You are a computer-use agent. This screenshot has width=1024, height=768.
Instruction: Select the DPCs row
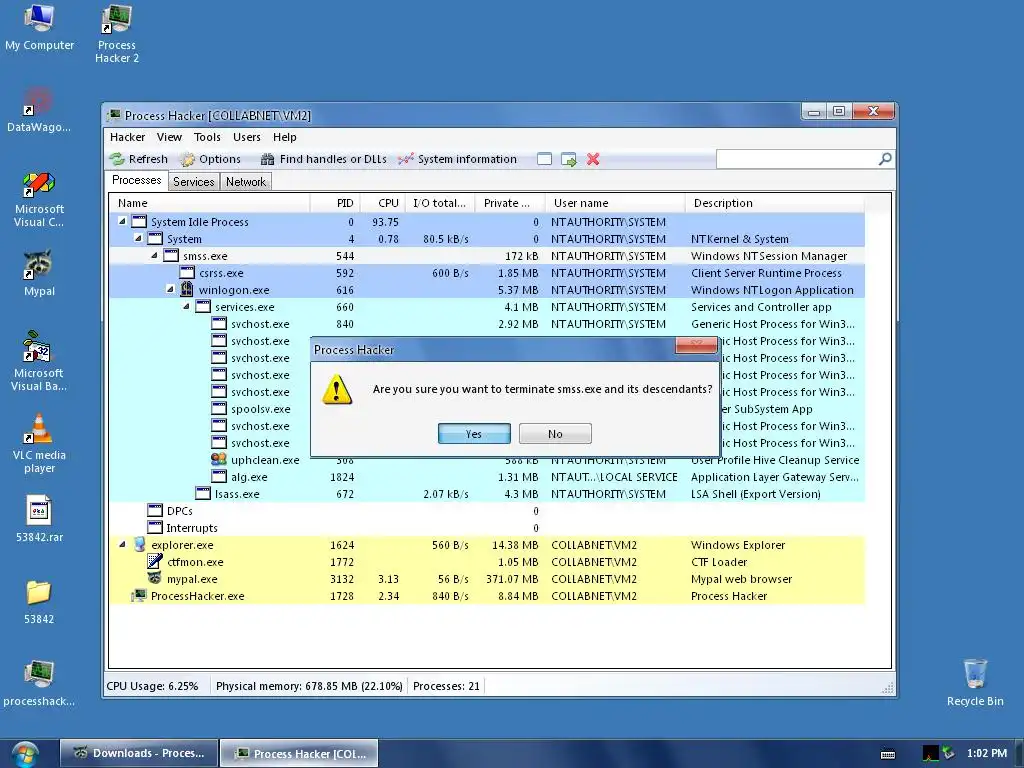487,511
